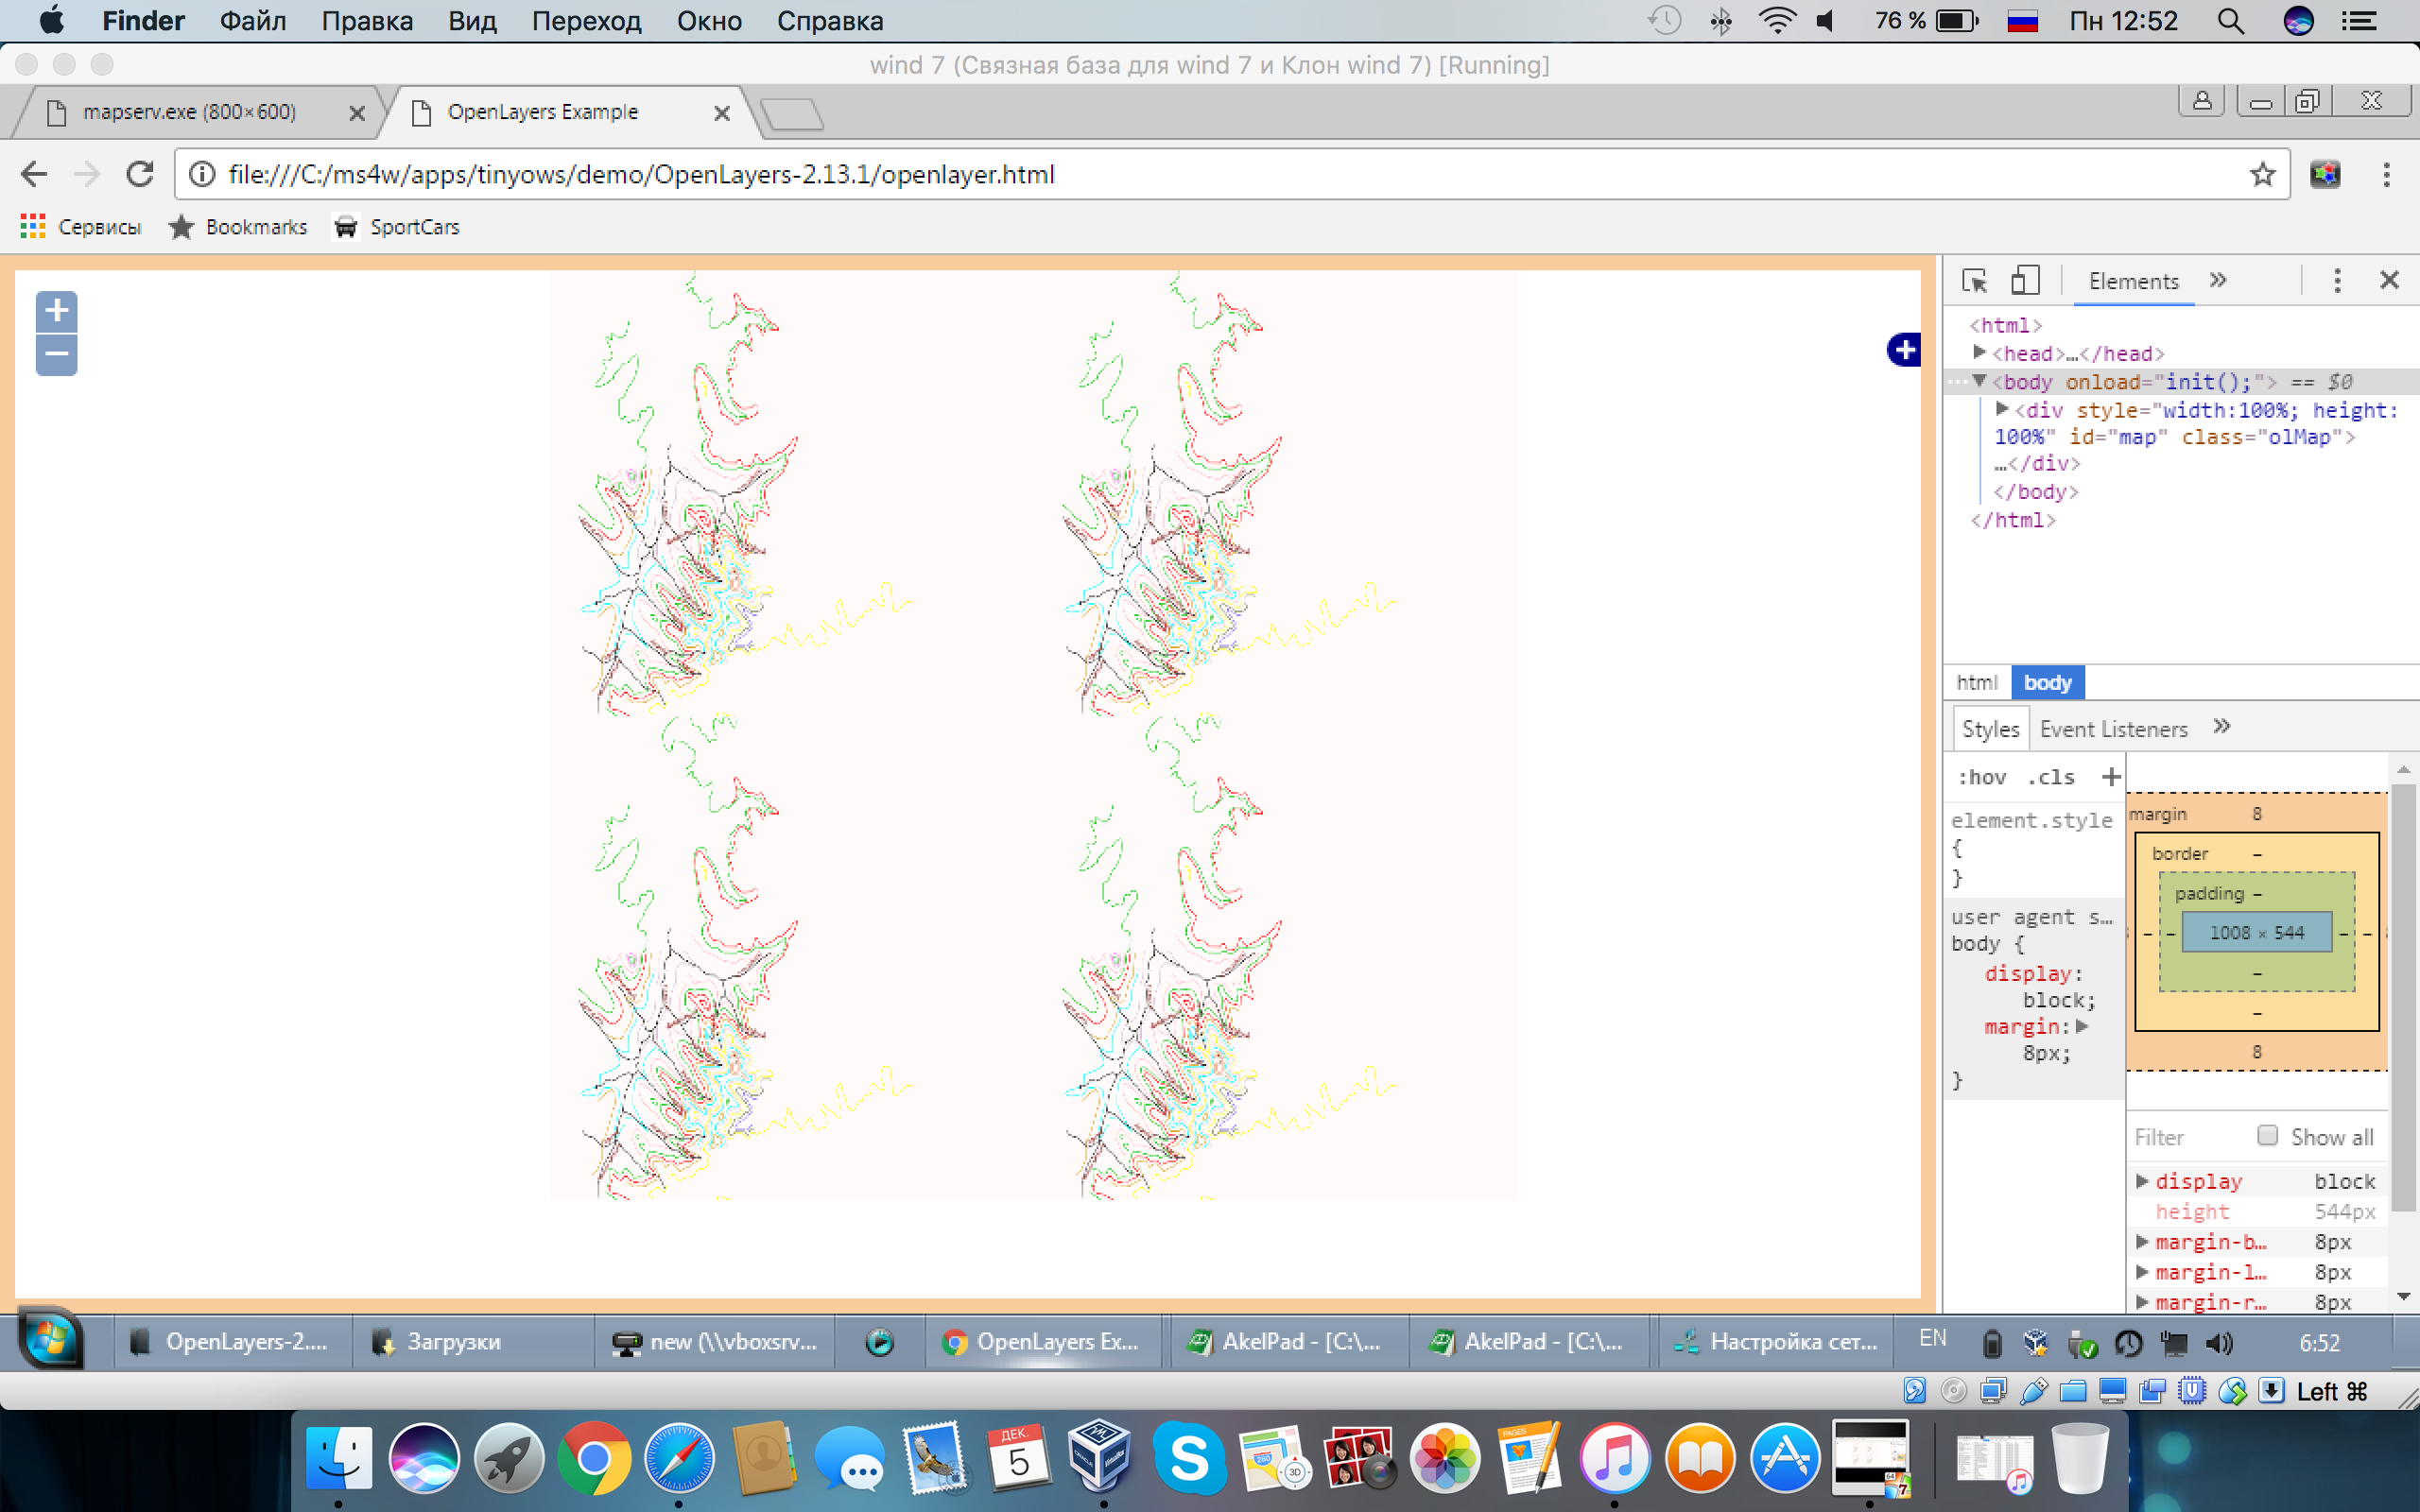This screenshot has height=1512, width=2420.
Task: Expand the computed display property row
Action: click(x=2142, y=1181)
